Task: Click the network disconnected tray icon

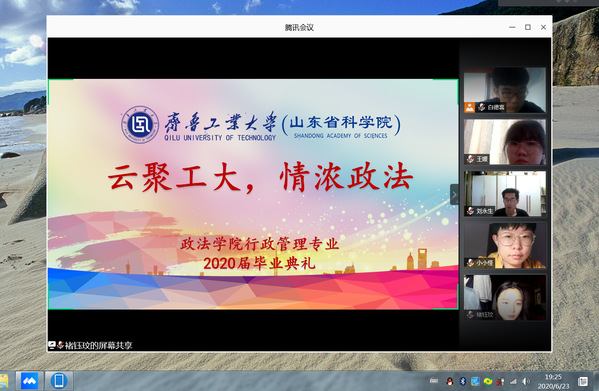Action: (x=500, y=381)
